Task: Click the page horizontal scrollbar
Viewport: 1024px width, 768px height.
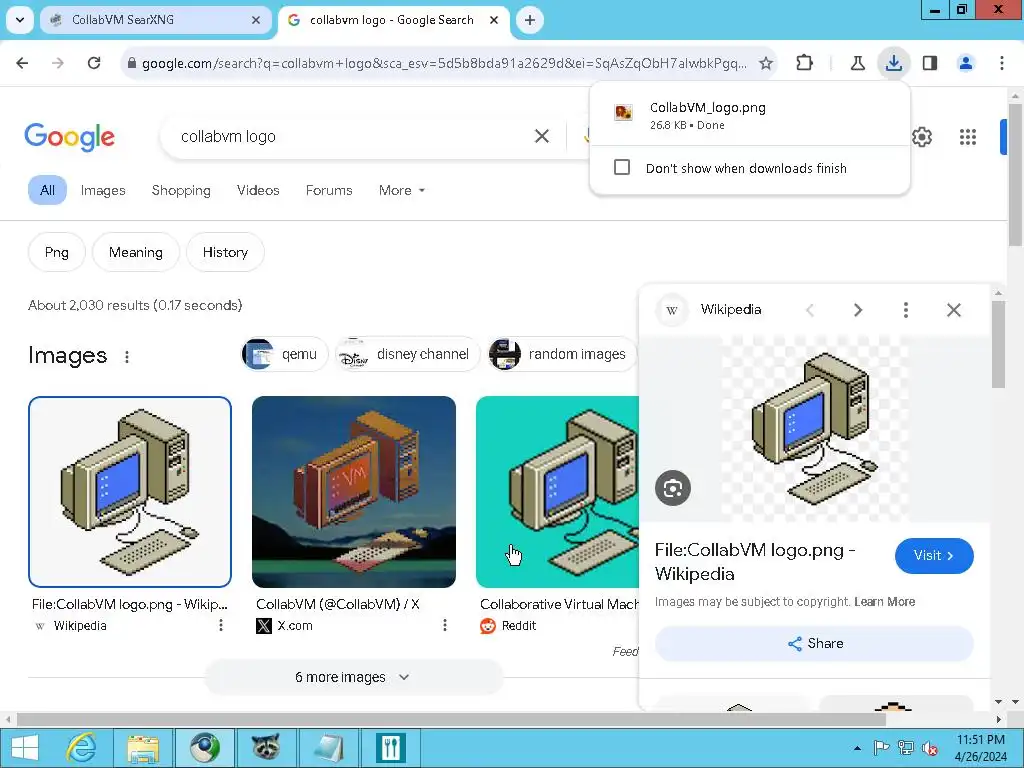Action: click(451, 719)
